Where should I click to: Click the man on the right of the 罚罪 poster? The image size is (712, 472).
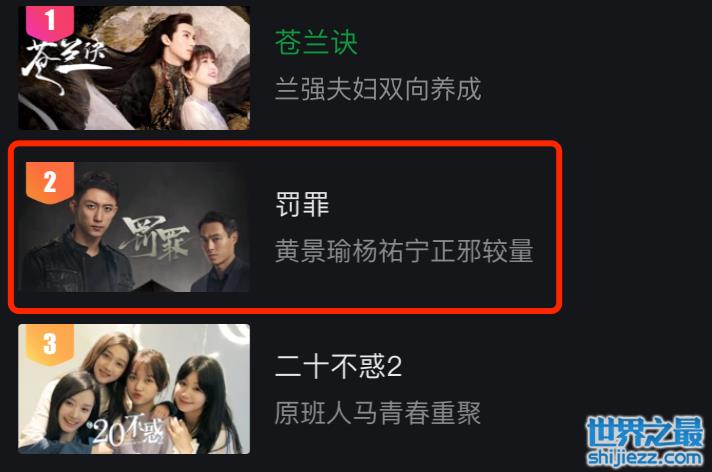[220, 252]
